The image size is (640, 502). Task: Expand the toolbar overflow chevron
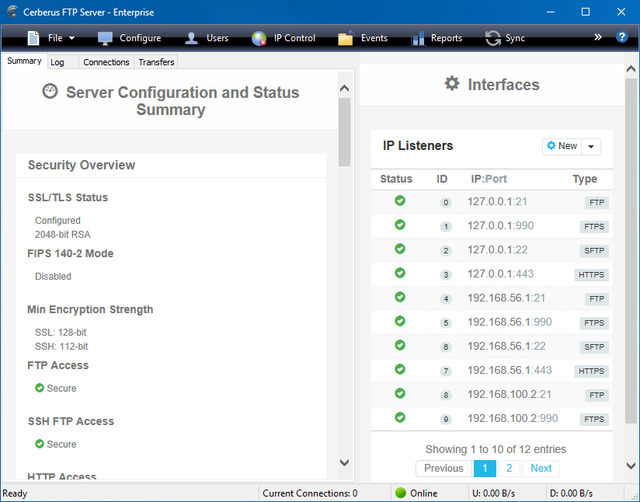[598, 37]
